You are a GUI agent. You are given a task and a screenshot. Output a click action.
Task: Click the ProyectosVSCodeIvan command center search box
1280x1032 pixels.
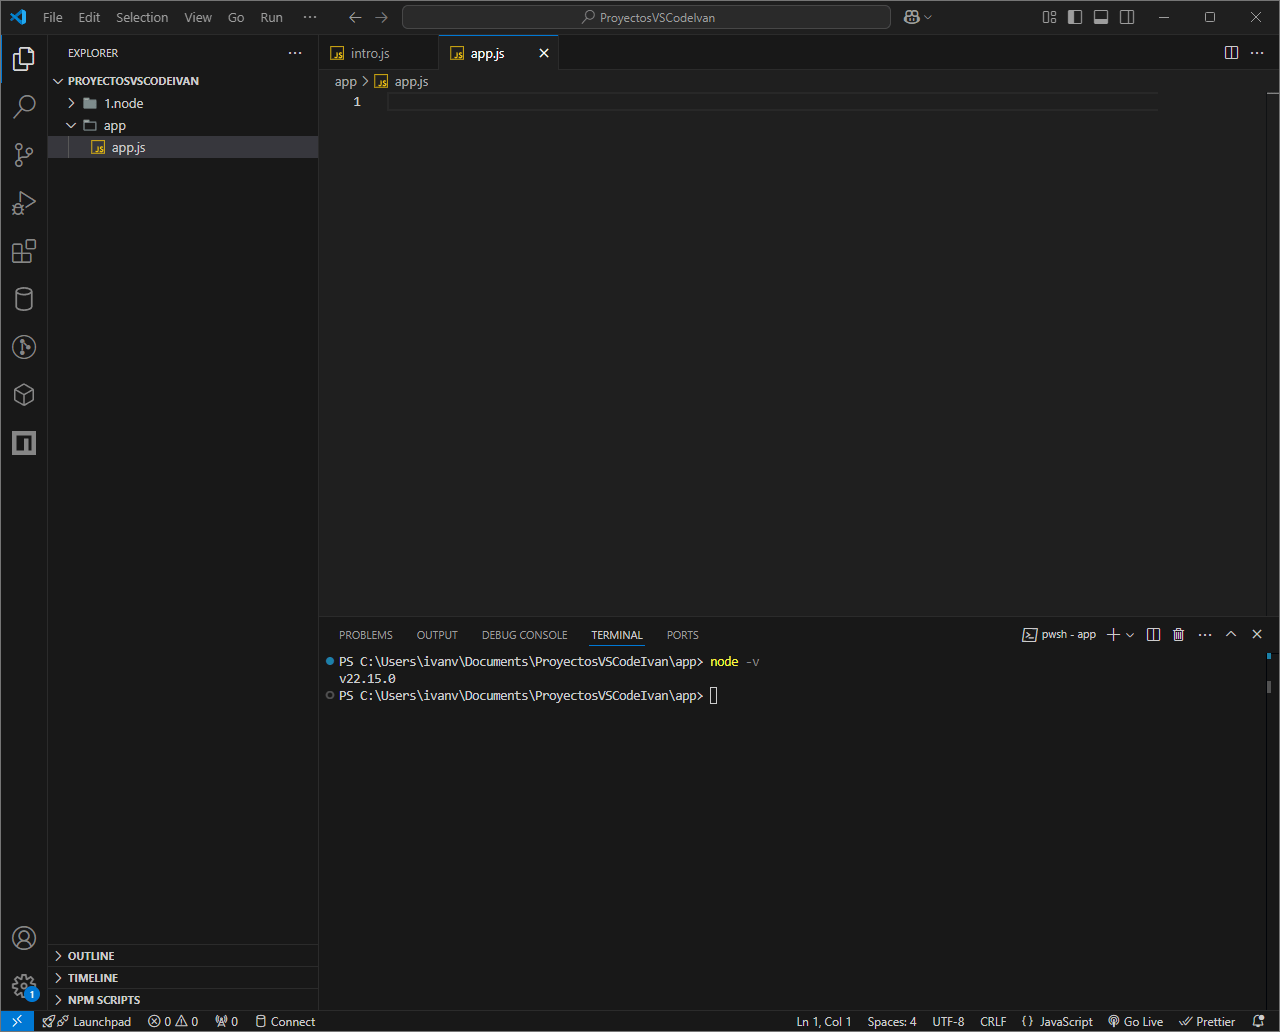[x=647, y=17]
